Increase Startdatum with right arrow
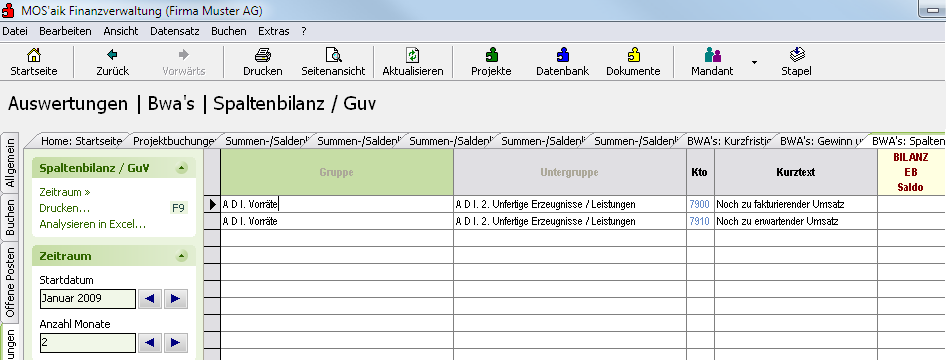Screen dimensions: 946x360 tap(176, 298)
